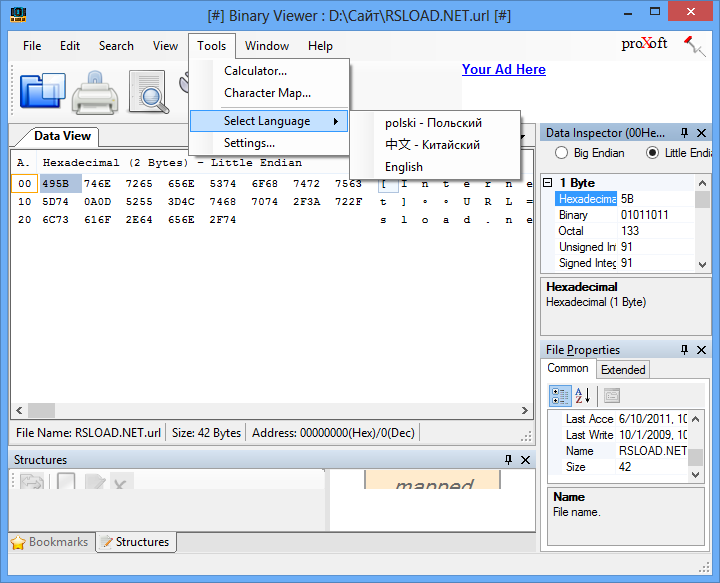720x583 pixels.
Task: Collapse the 1 Byte group
Action: (547, 183)
